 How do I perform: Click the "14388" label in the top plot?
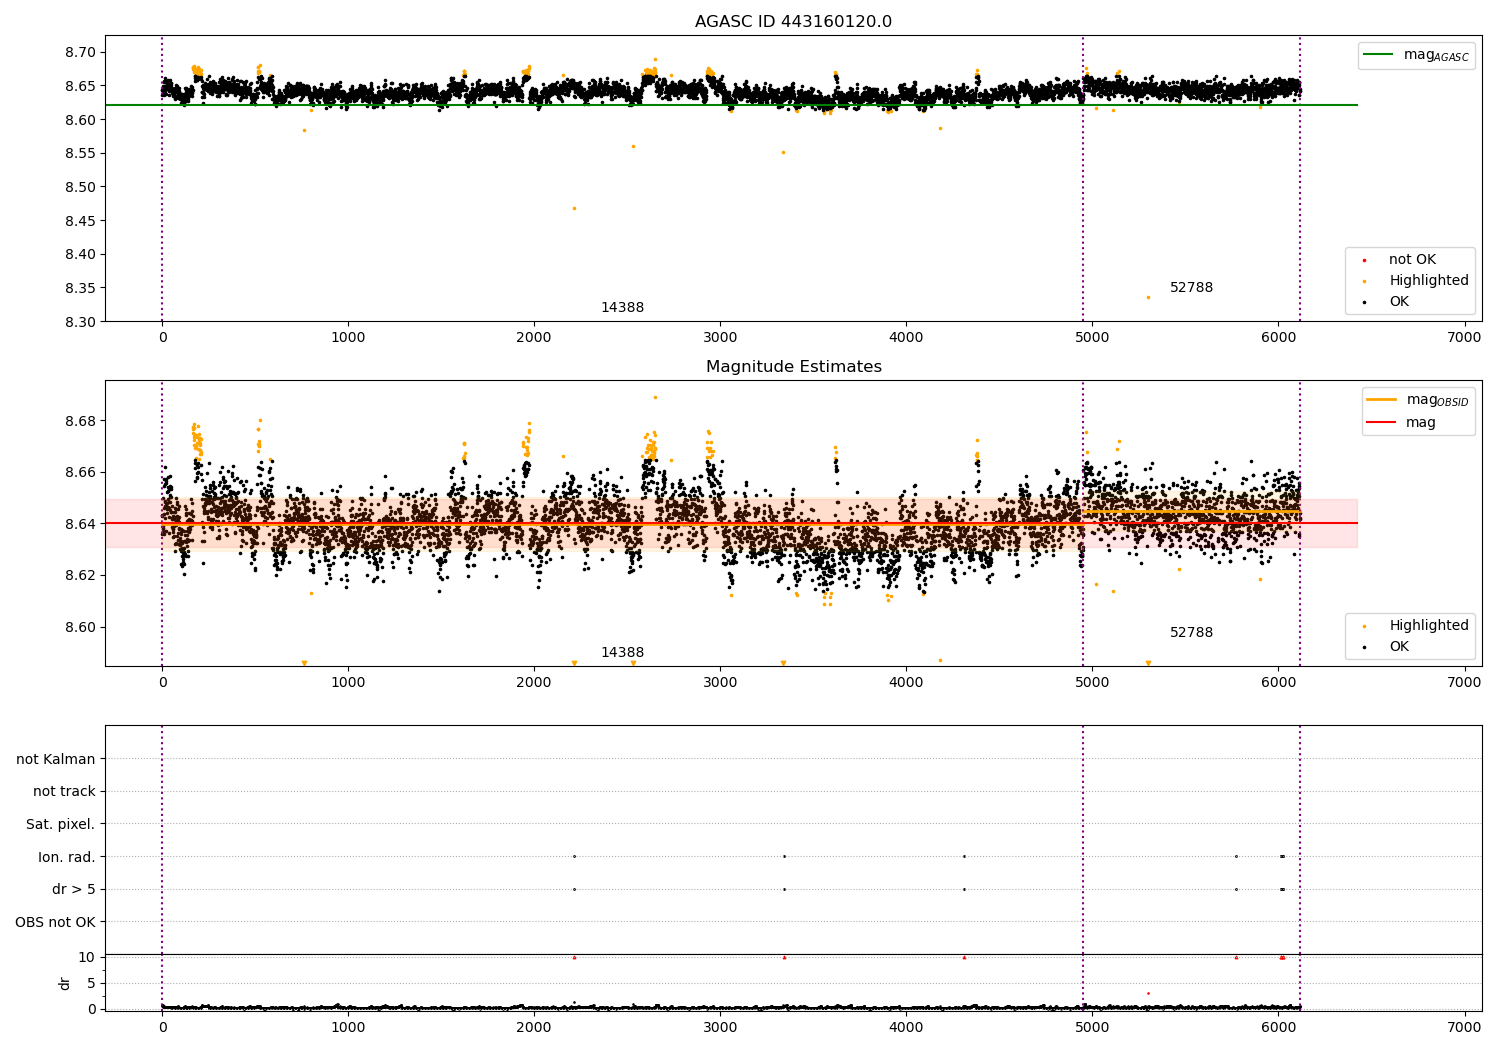point(622,308)
